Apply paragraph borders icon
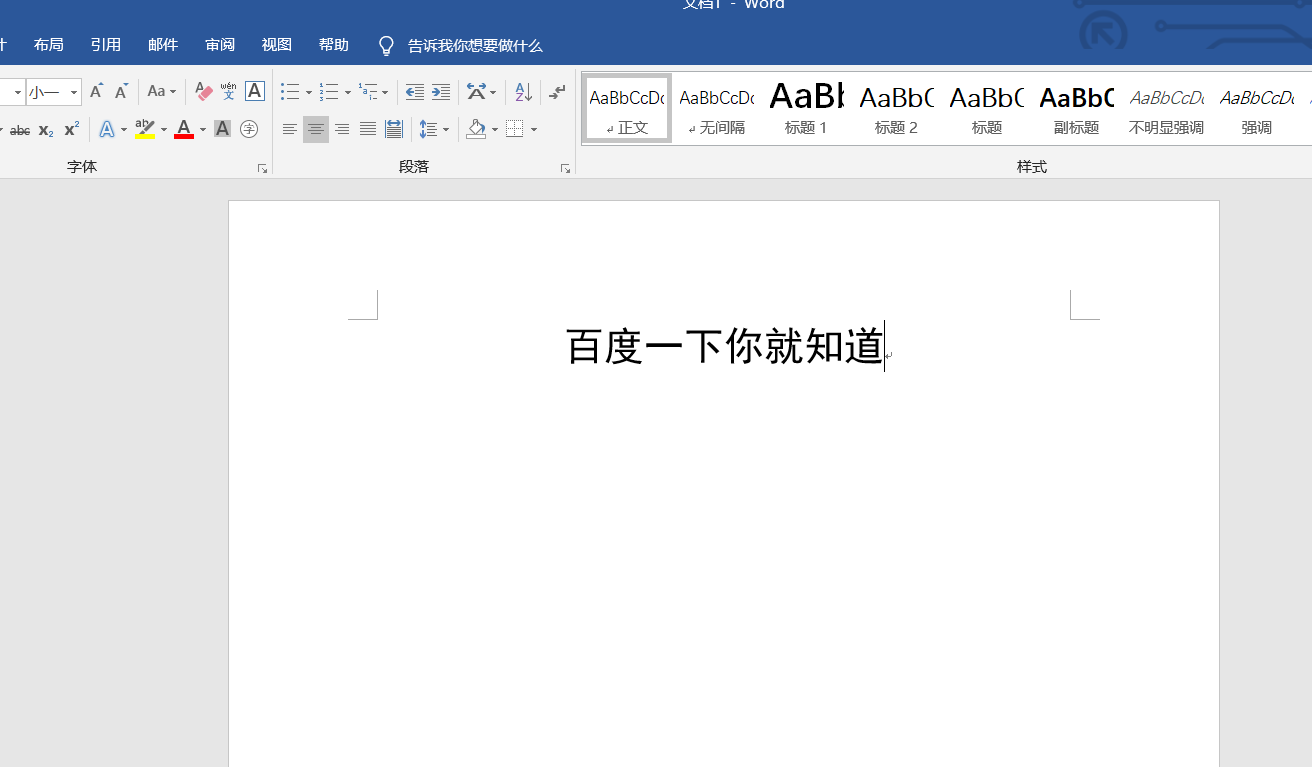The width and height of the screenshot is (1312, 767). (x=515, y=129)
